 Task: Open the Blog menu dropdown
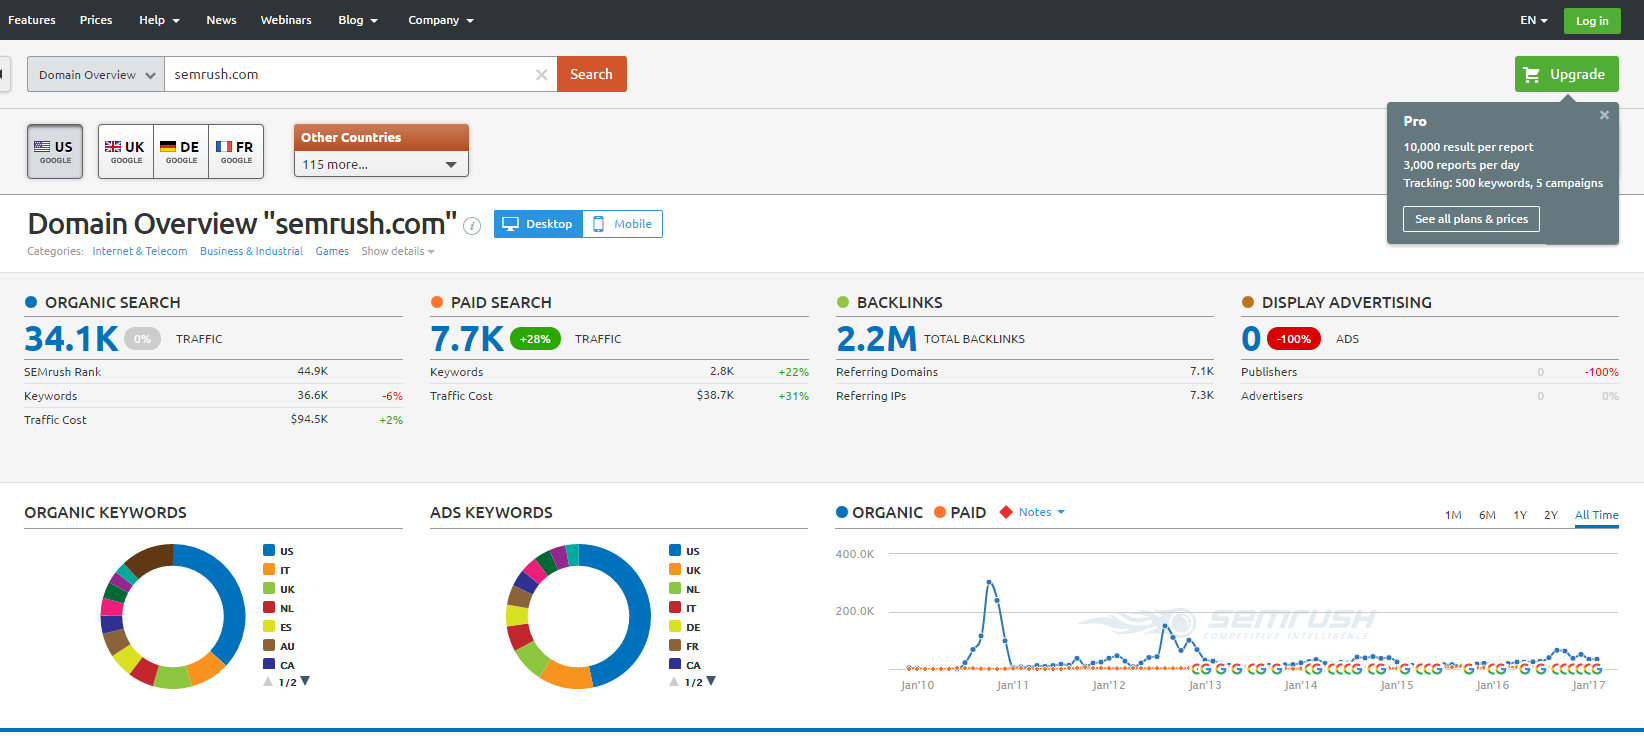[x=358, y=20]
